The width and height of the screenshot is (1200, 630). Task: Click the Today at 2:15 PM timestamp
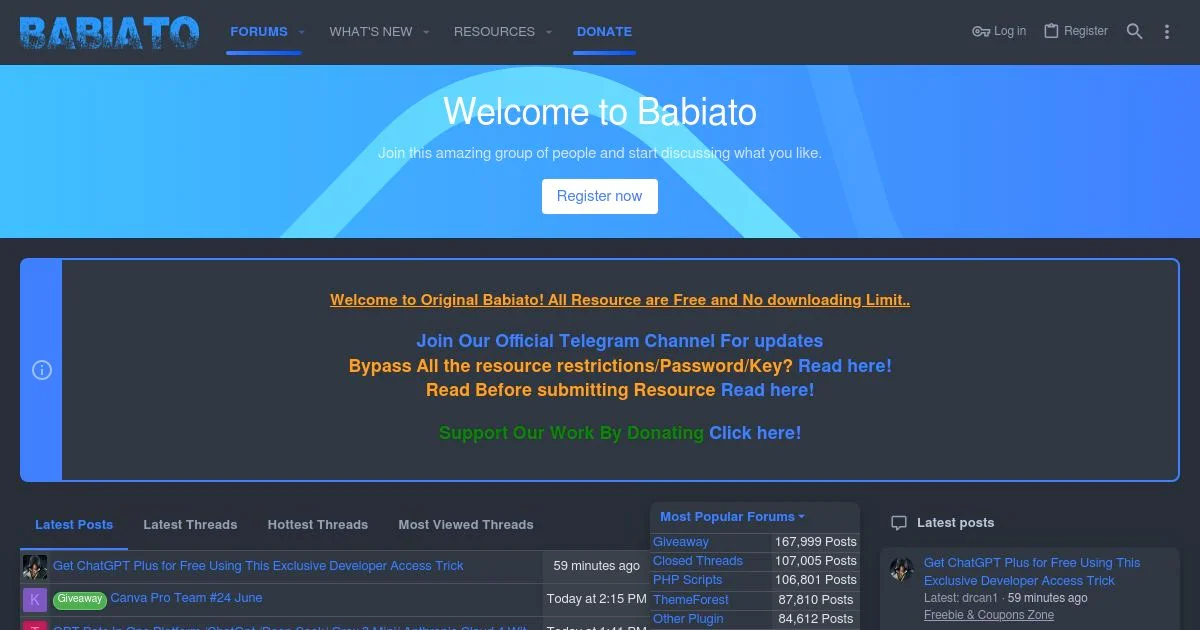coord(597,599)
